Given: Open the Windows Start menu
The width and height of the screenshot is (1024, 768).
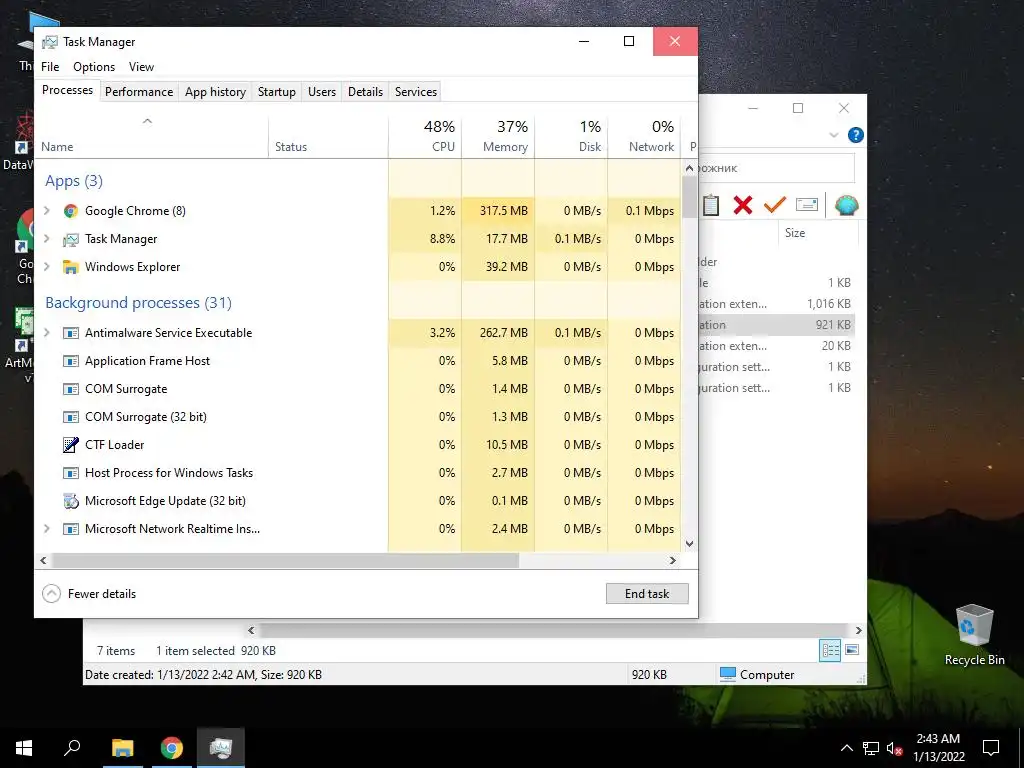Looking at the screenshot, I should (x=24, y=748).
